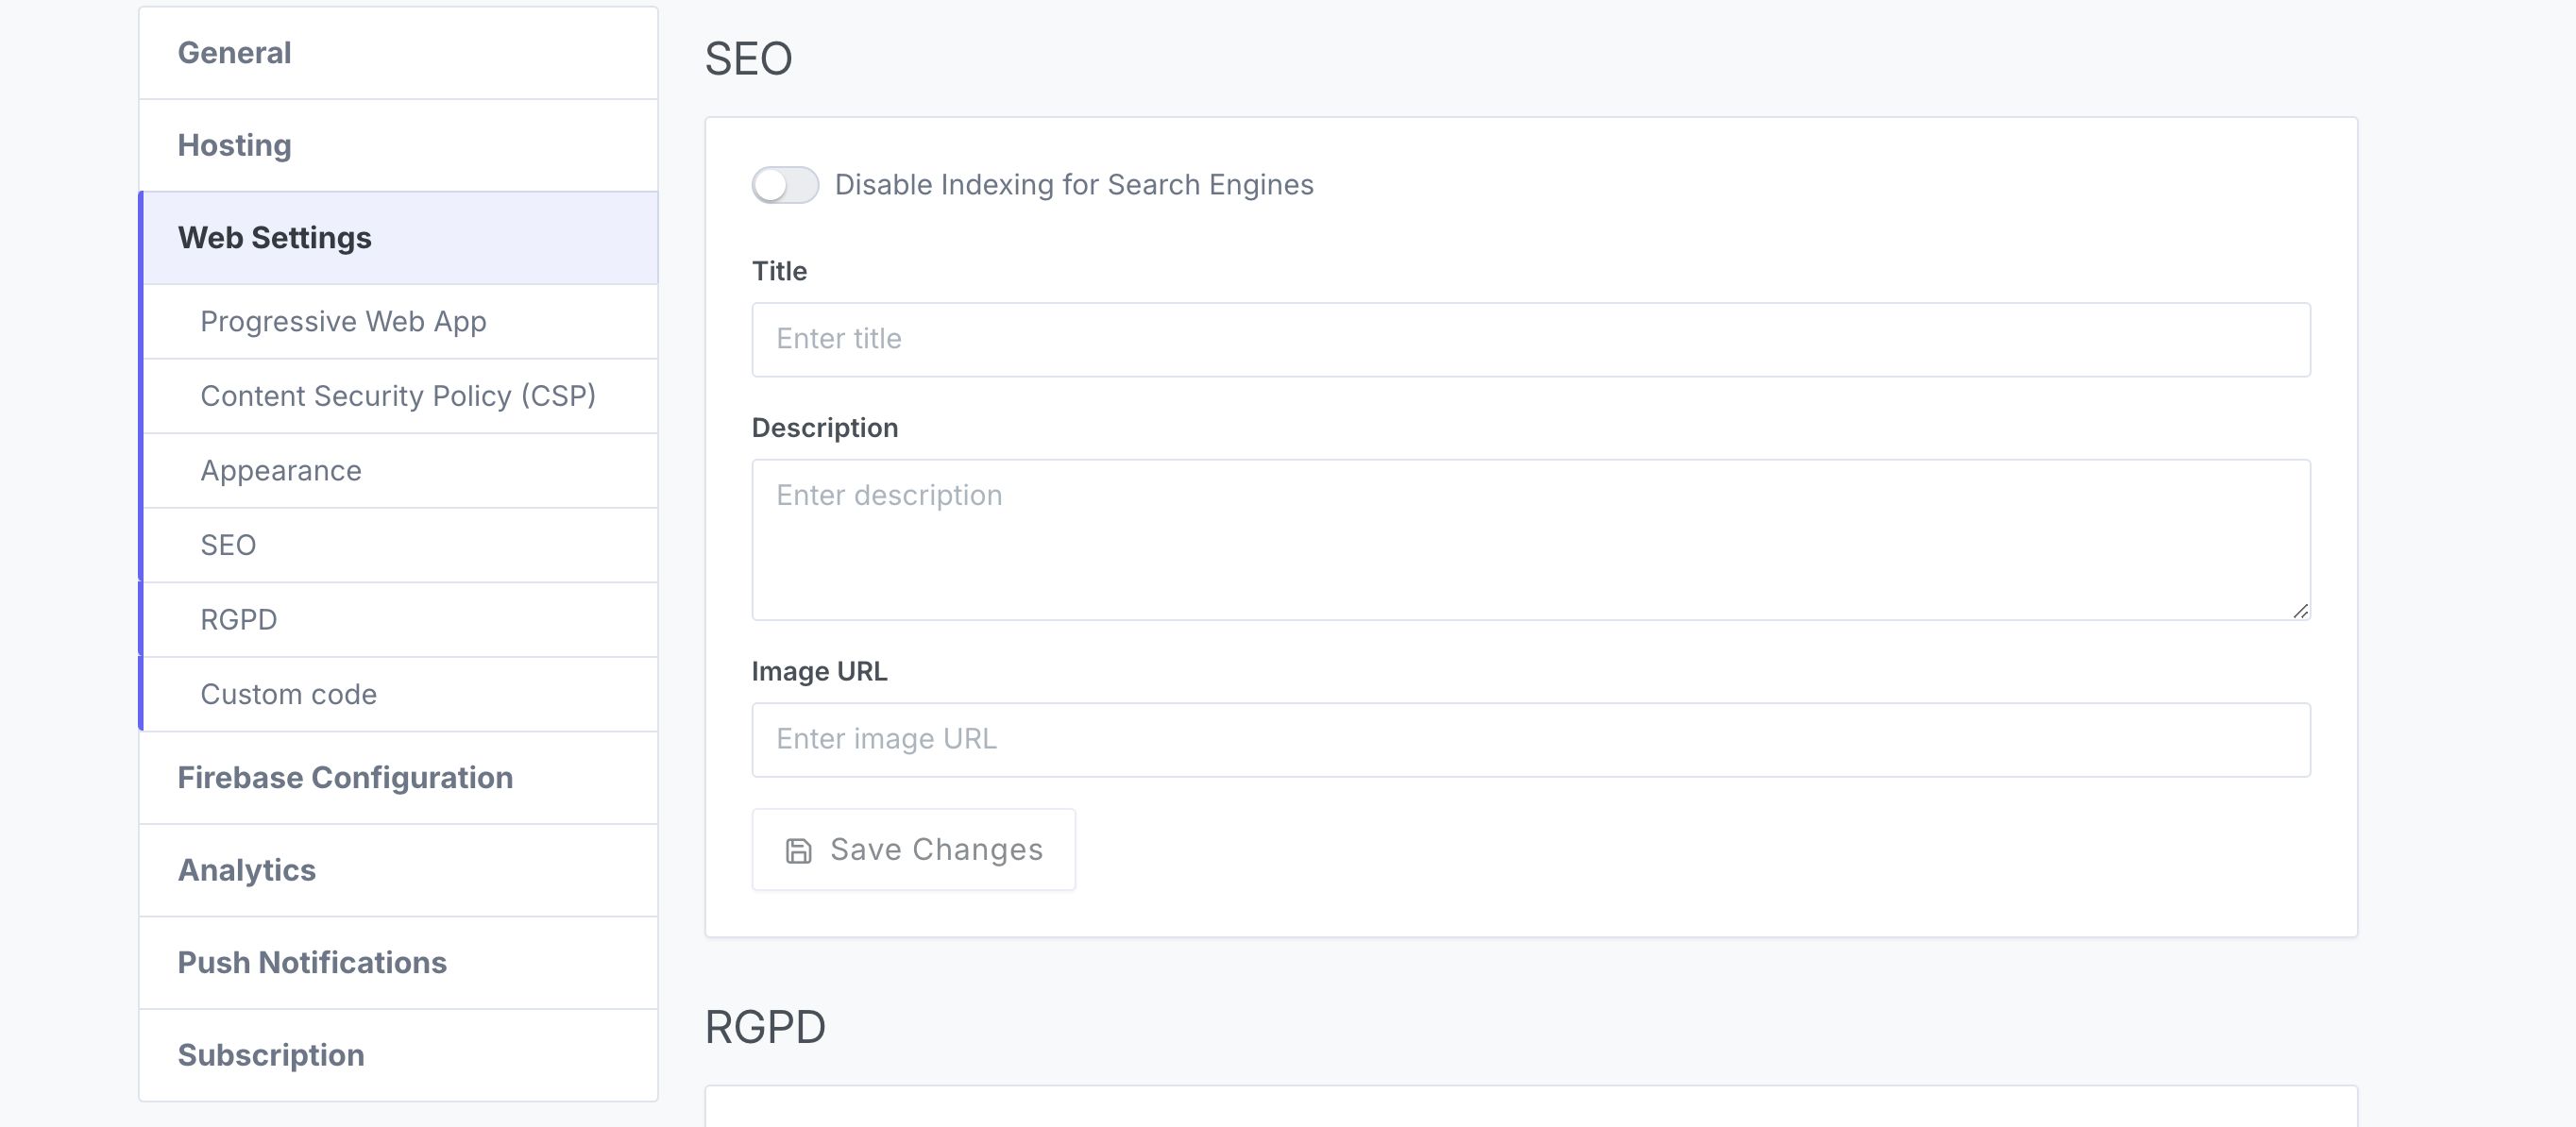Select SEO in the sidebar
2576x1127 pixels.
(x=229, y=545)
